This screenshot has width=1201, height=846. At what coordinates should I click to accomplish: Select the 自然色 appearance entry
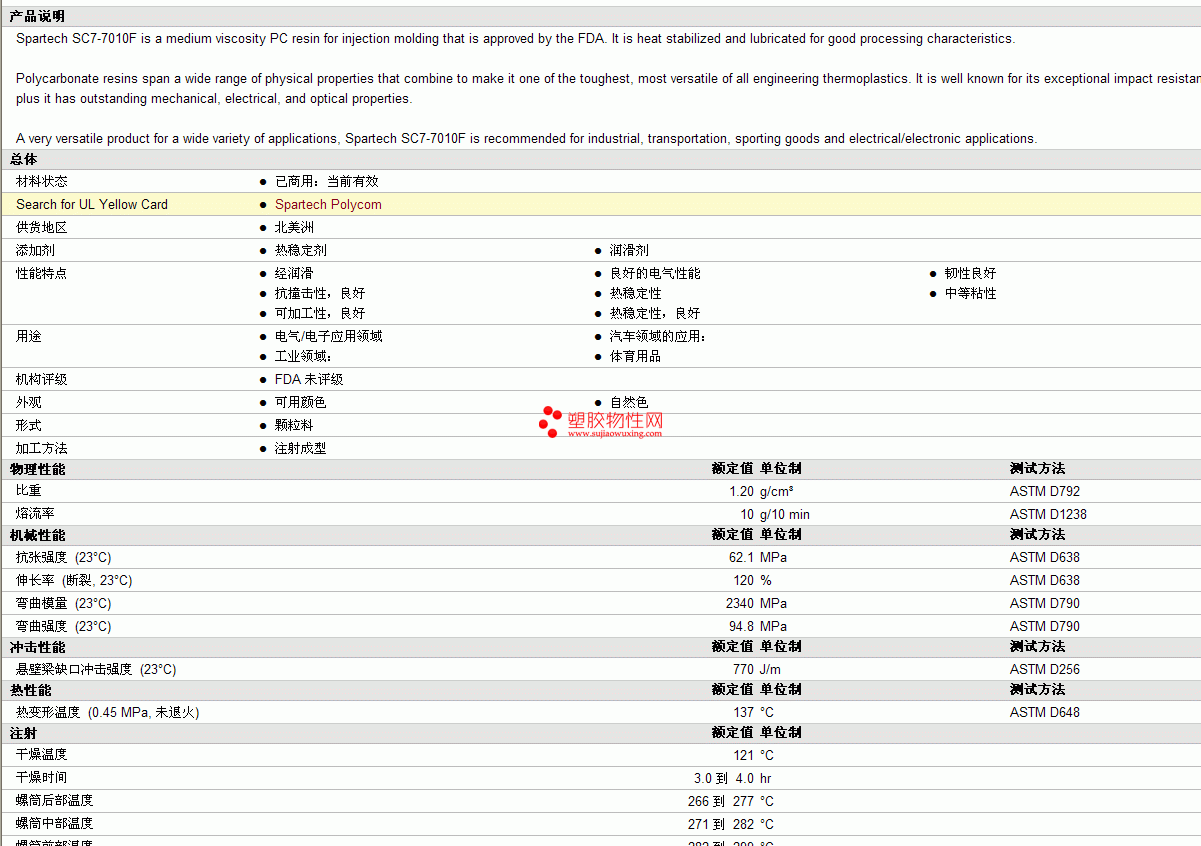click(x=629, y=402)
